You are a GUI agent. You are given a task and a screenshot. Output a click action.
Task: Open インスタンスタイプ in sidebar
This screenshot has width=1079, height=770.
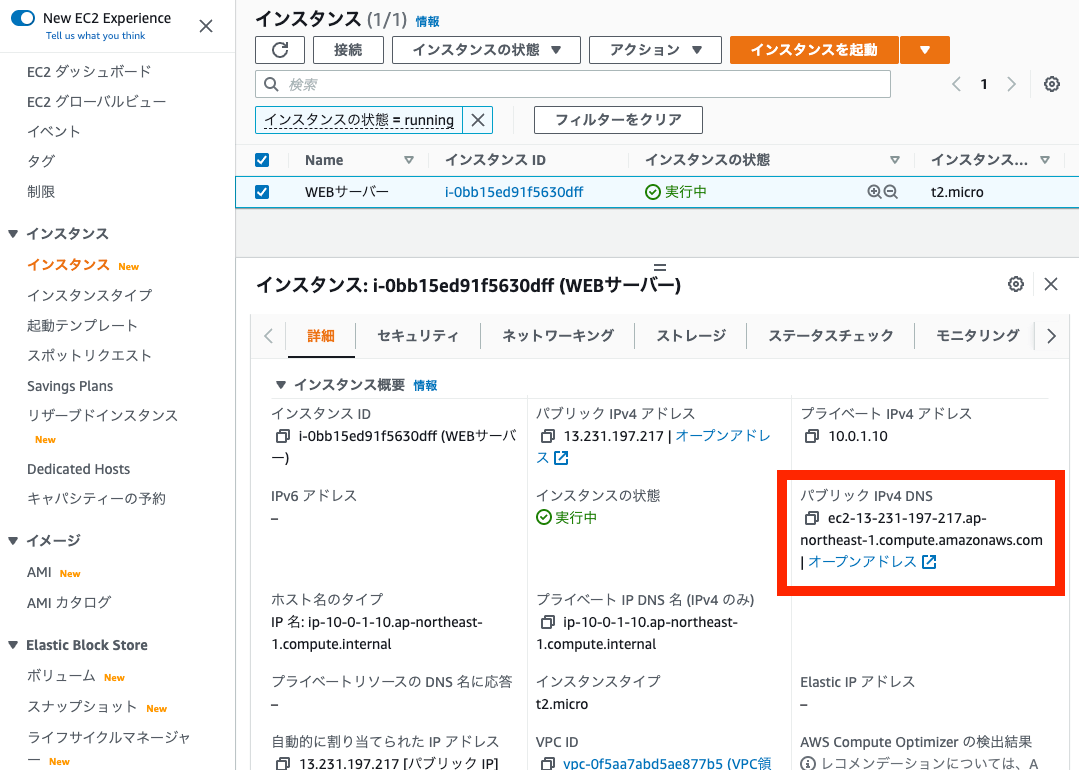pyautogui.click(x=89, y=295)
